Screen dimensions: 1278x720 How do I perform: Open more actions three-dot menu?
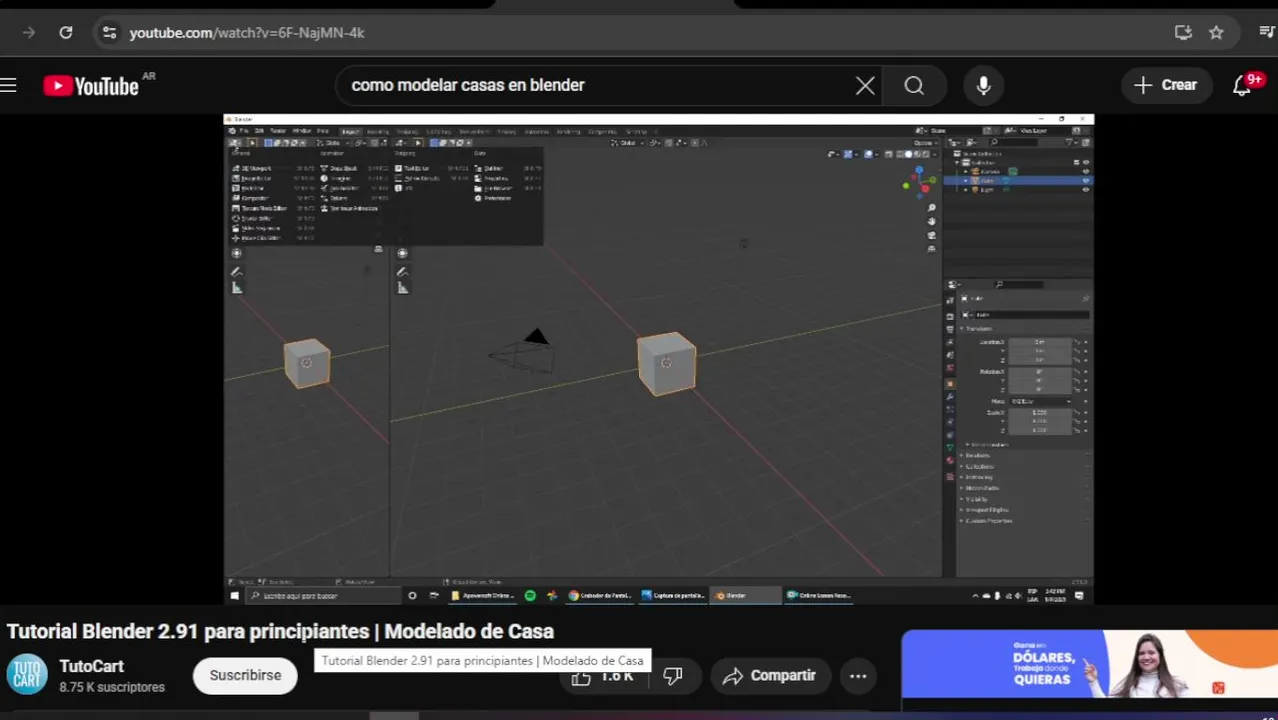click(x=858, y=676)
